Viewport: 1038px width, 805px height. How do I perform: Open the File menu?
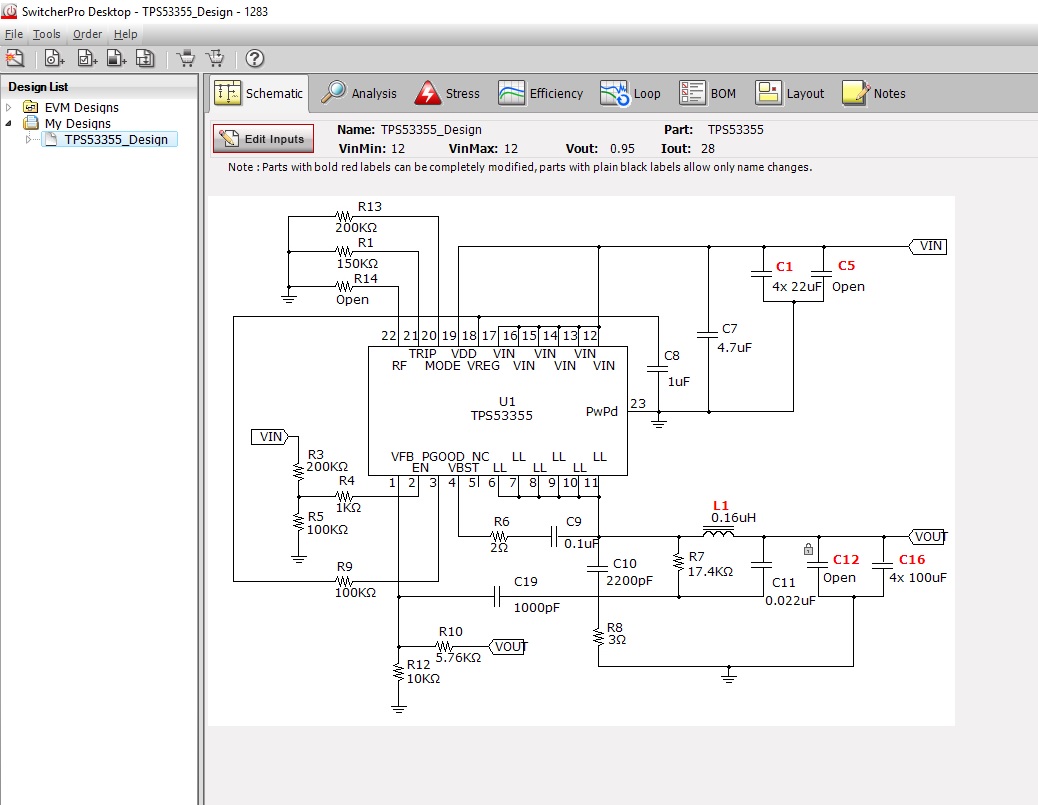(x=13, y=34)
